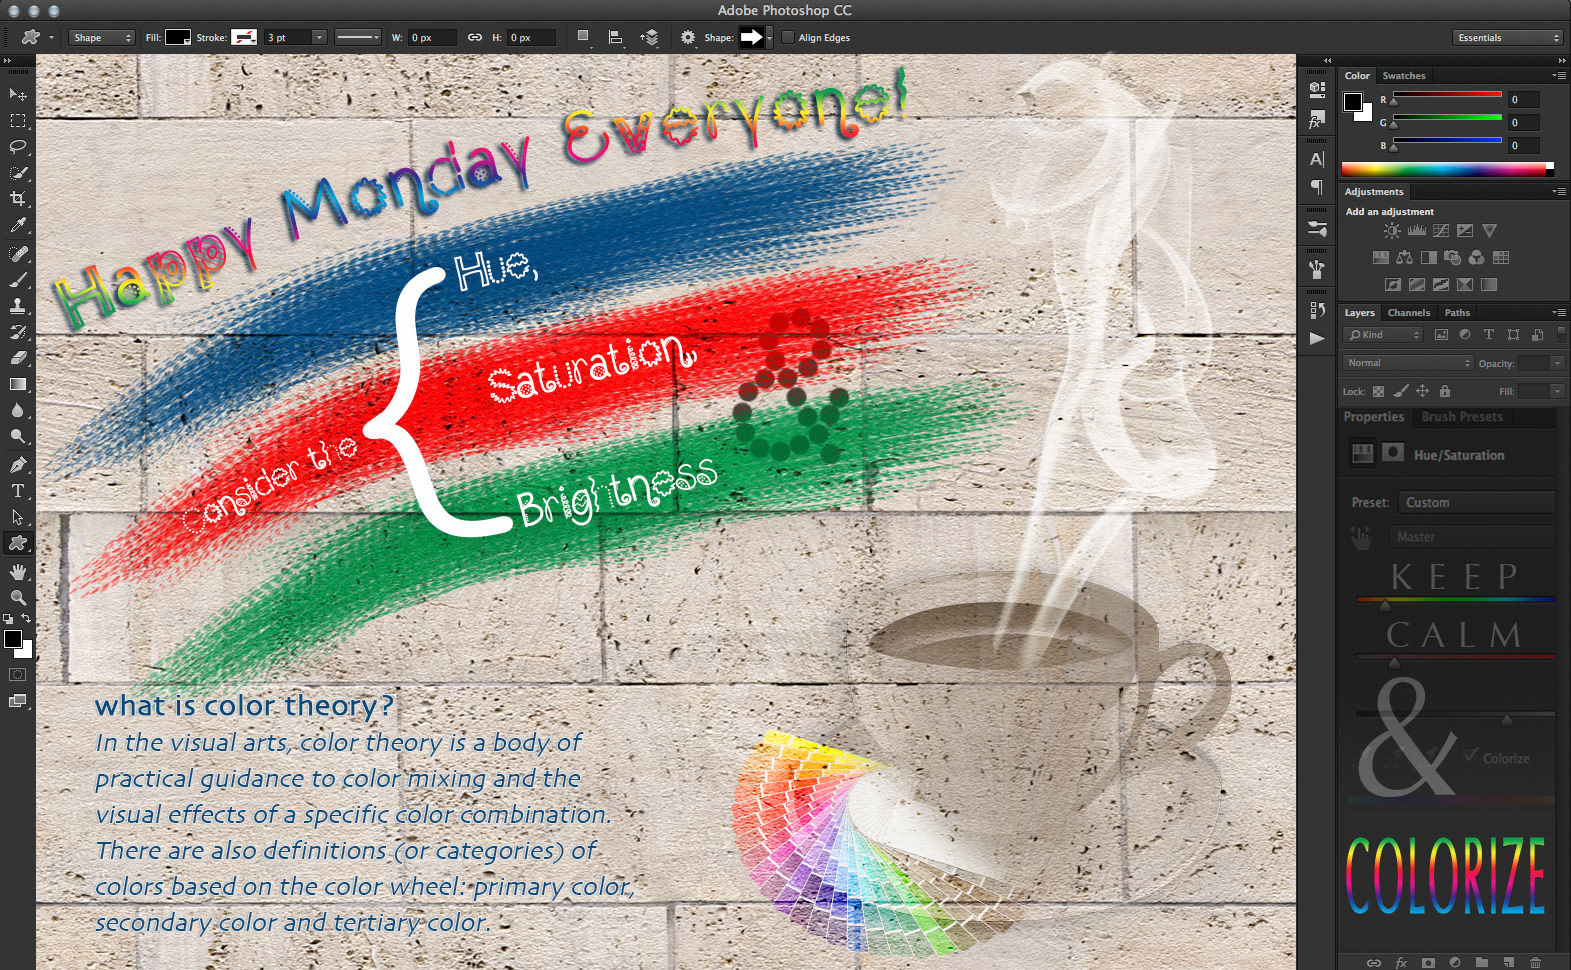Select the Clone Stamp tool
1571x970 pixels.
point(18,306)
